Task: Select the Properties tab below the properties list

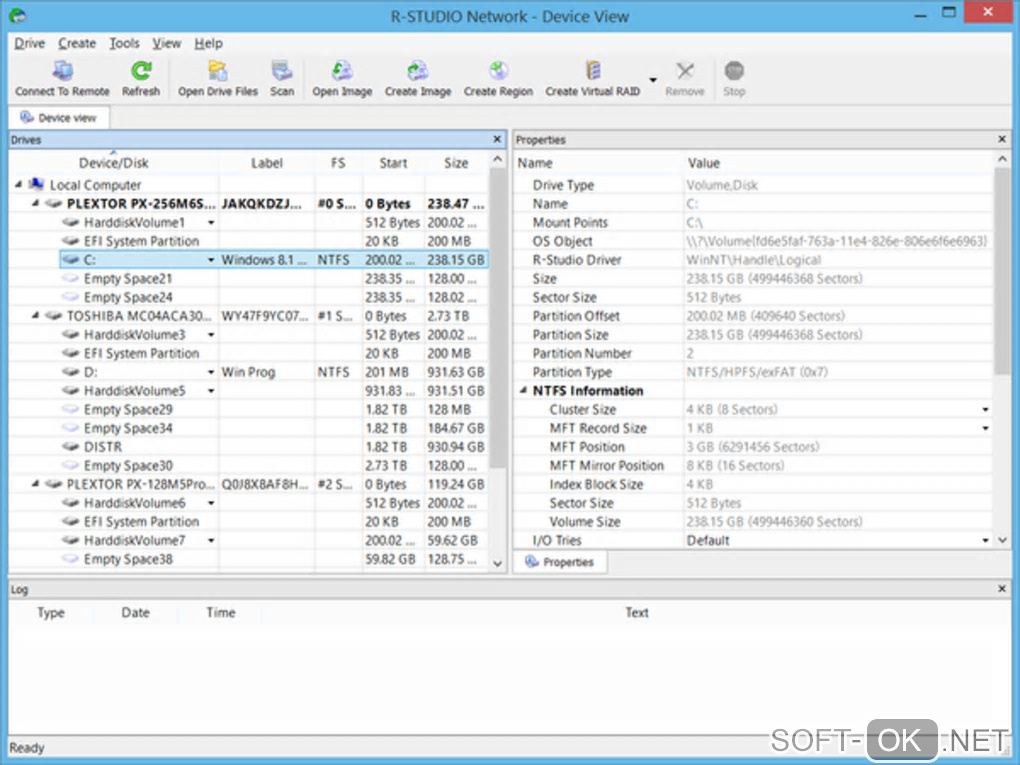Action: click(x=560, y=562)
